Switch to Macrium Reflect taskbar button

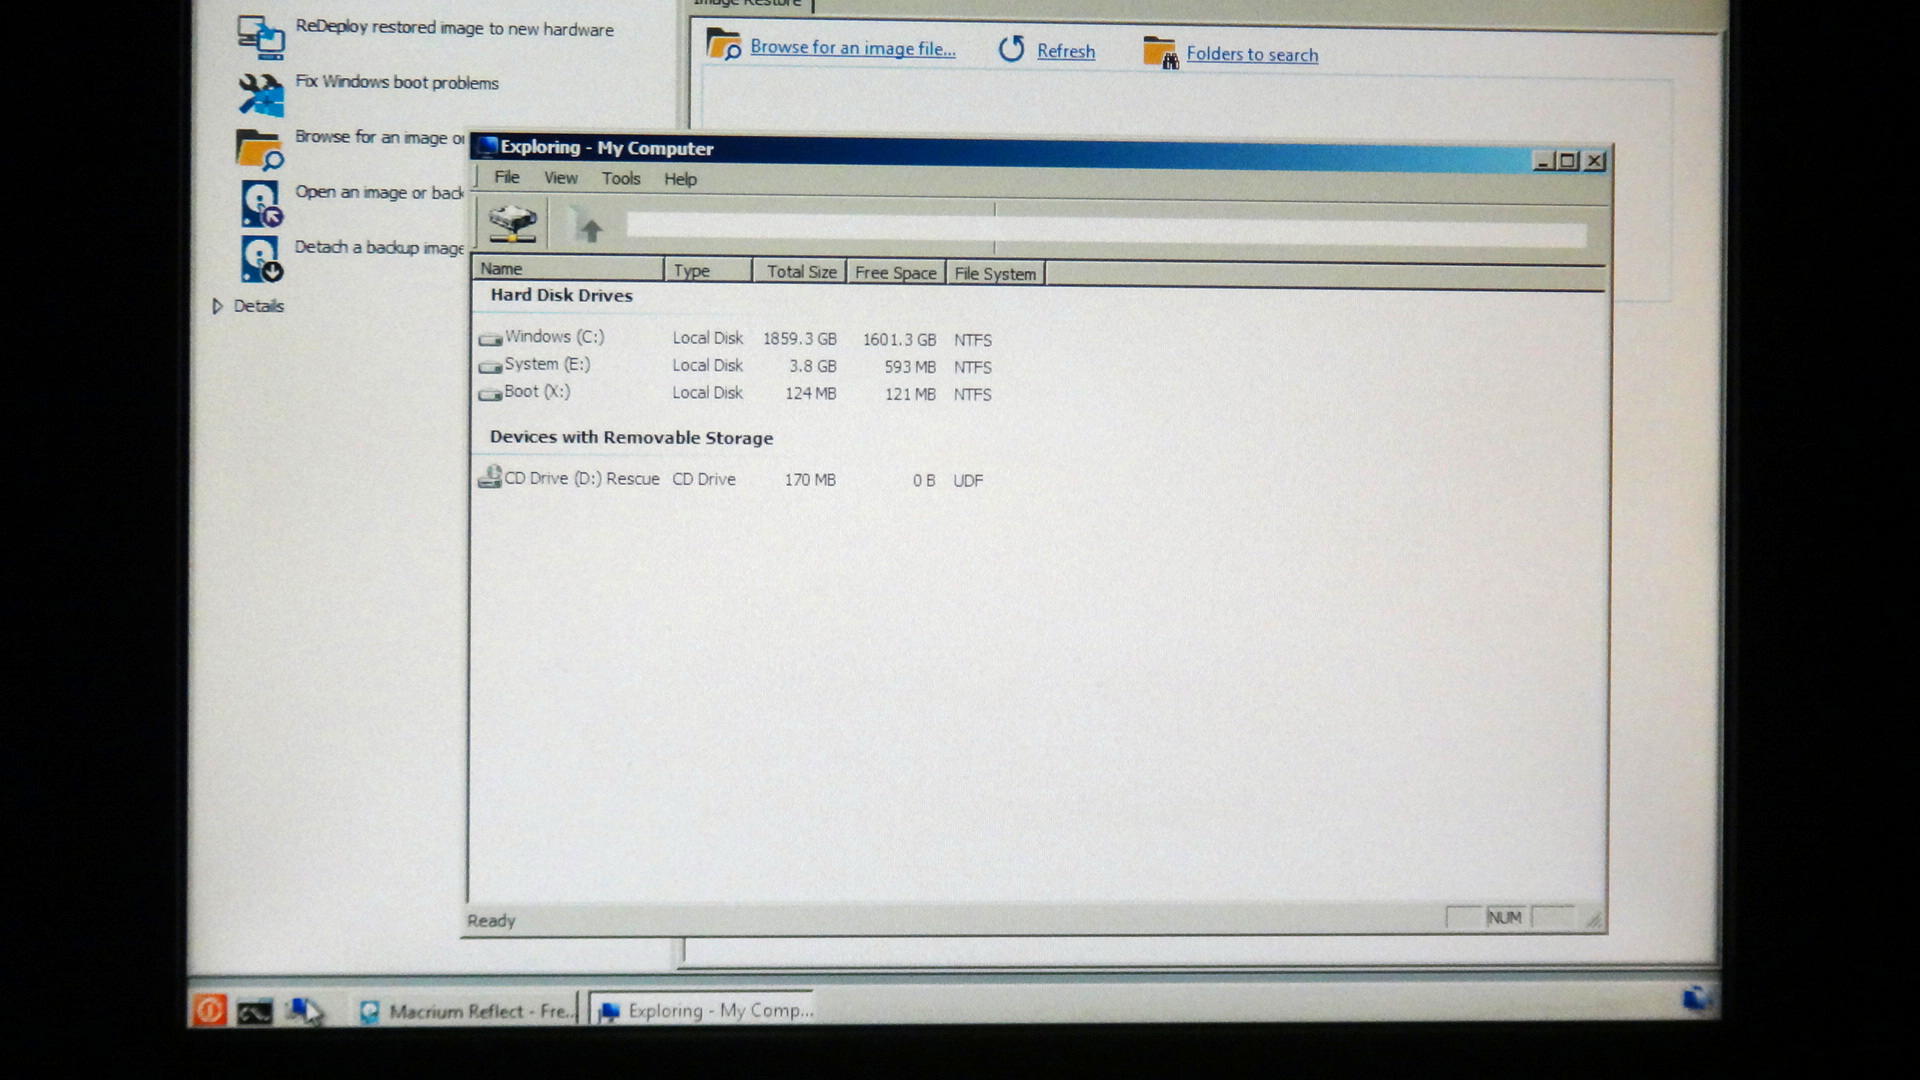tap(468, 1012)
